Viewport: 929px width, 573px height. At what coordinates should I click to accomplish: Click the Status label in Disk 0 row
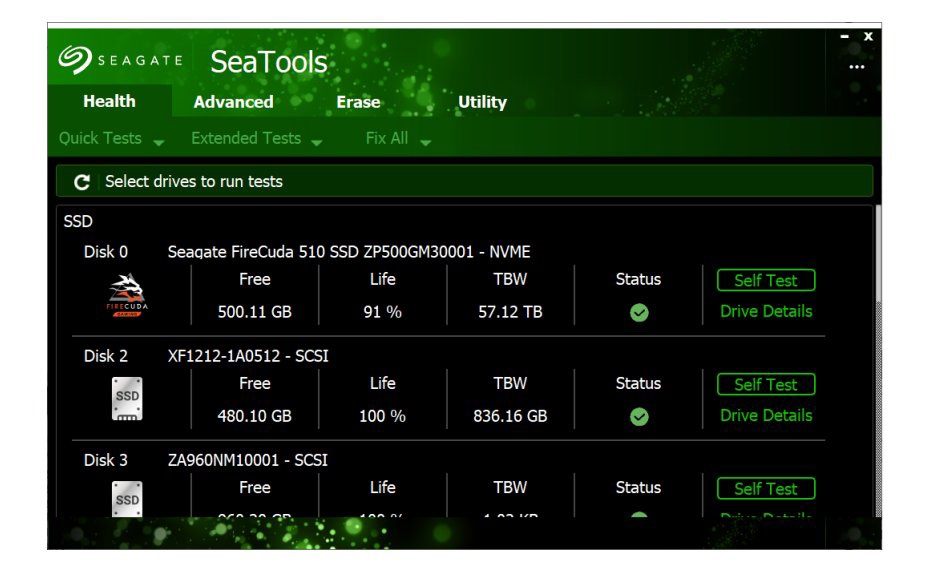(638, 279)
